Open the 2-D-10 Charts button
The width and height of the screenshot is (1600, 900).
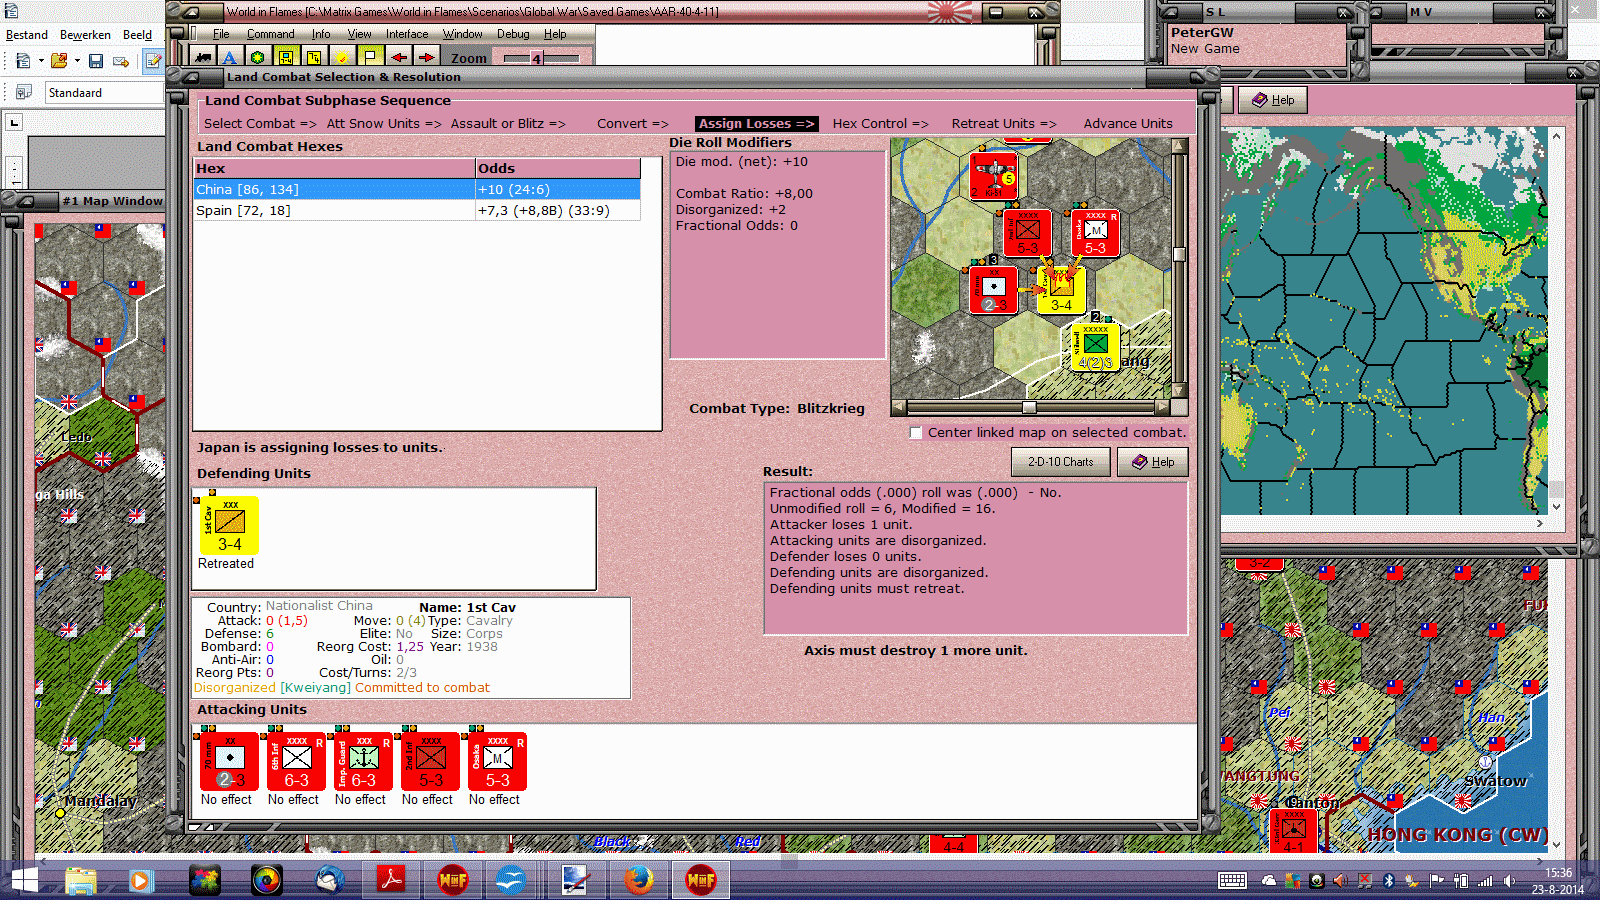pyautogui.click(x=1060, y=461)
